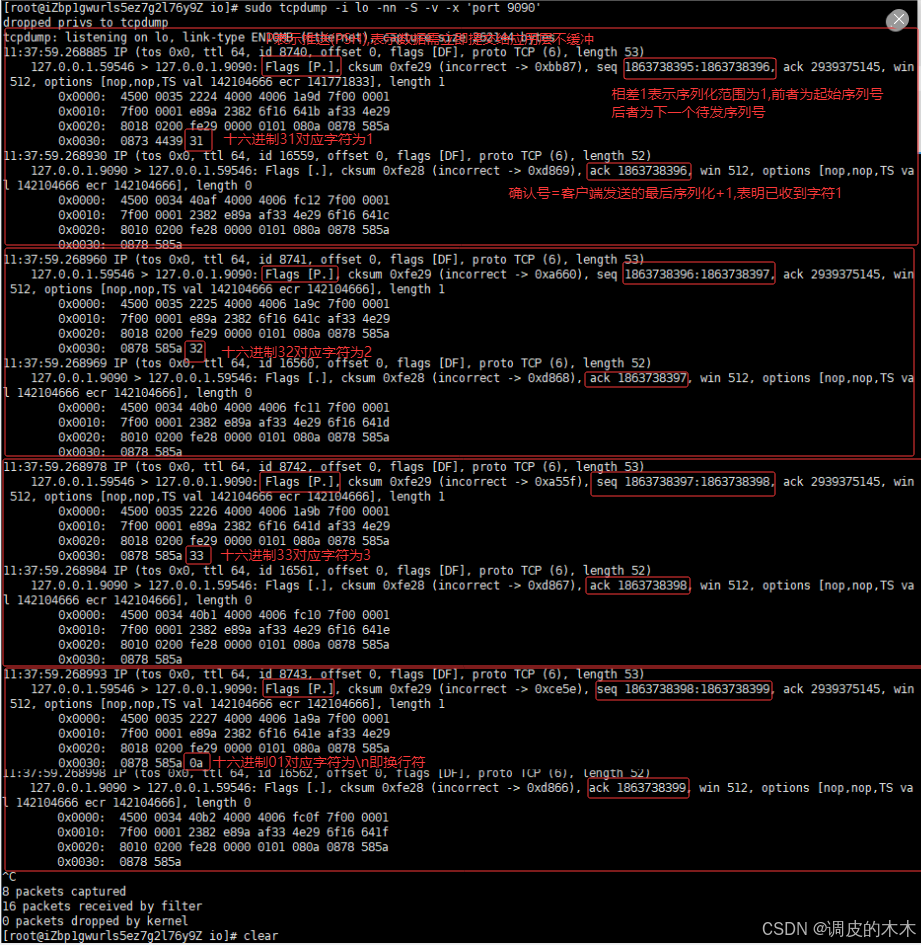The image size is (921, 945).
Task: Click 'id 8743' in packet header
Action: coord(282,674)
